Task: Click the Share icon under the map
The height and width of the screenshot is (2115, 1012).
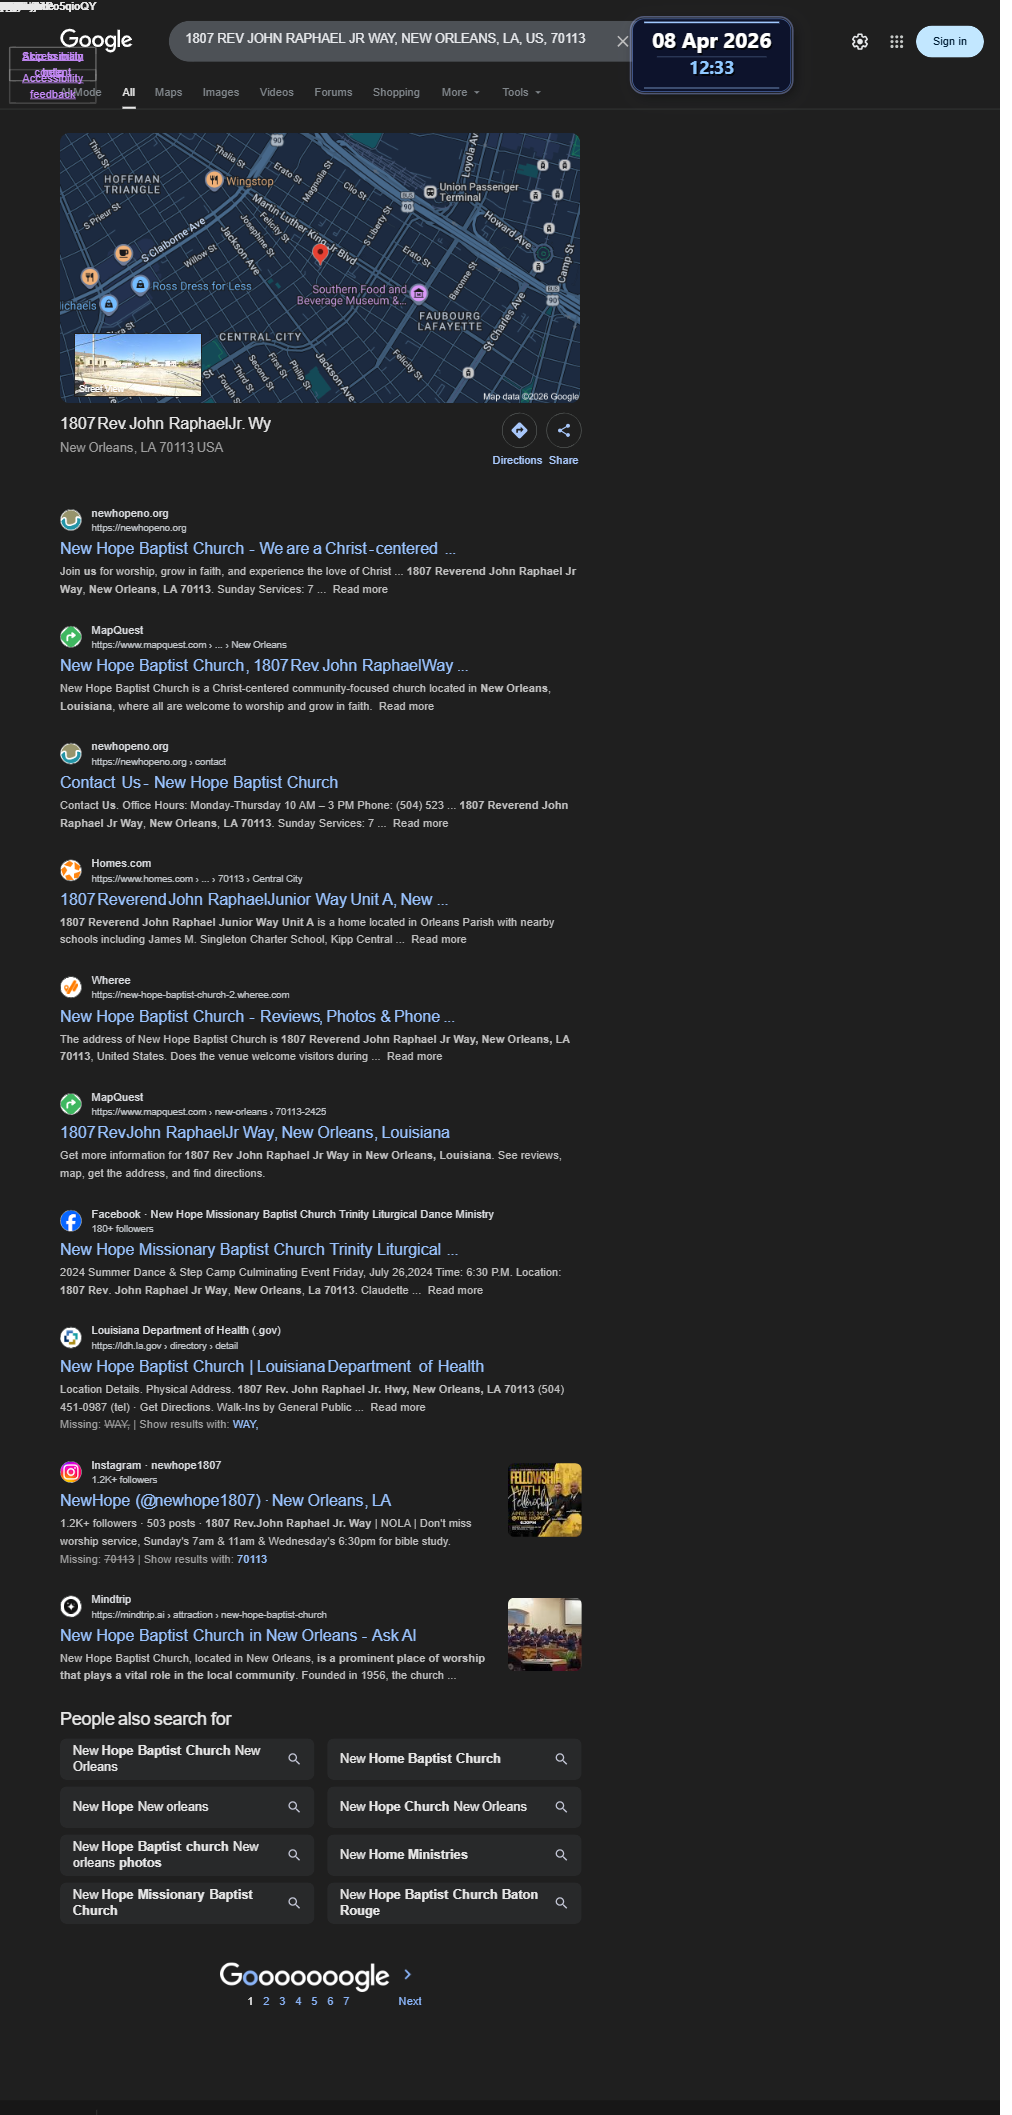Action: click(x=564, y=430)
